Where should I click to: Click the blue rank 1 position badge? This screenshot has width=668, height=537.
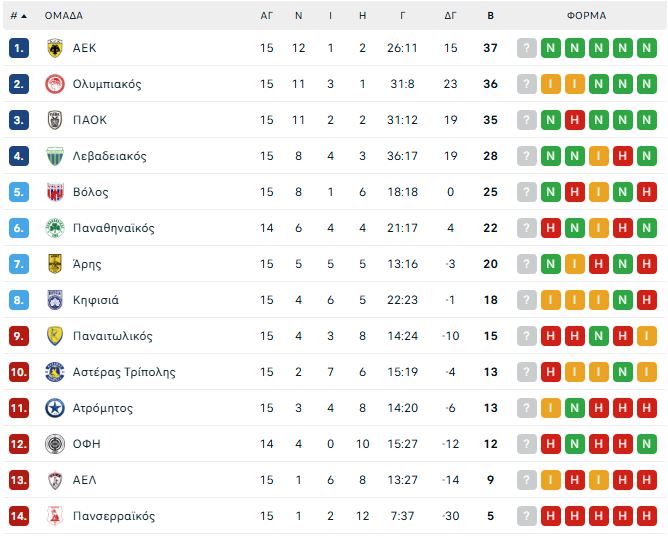(19, 48)
